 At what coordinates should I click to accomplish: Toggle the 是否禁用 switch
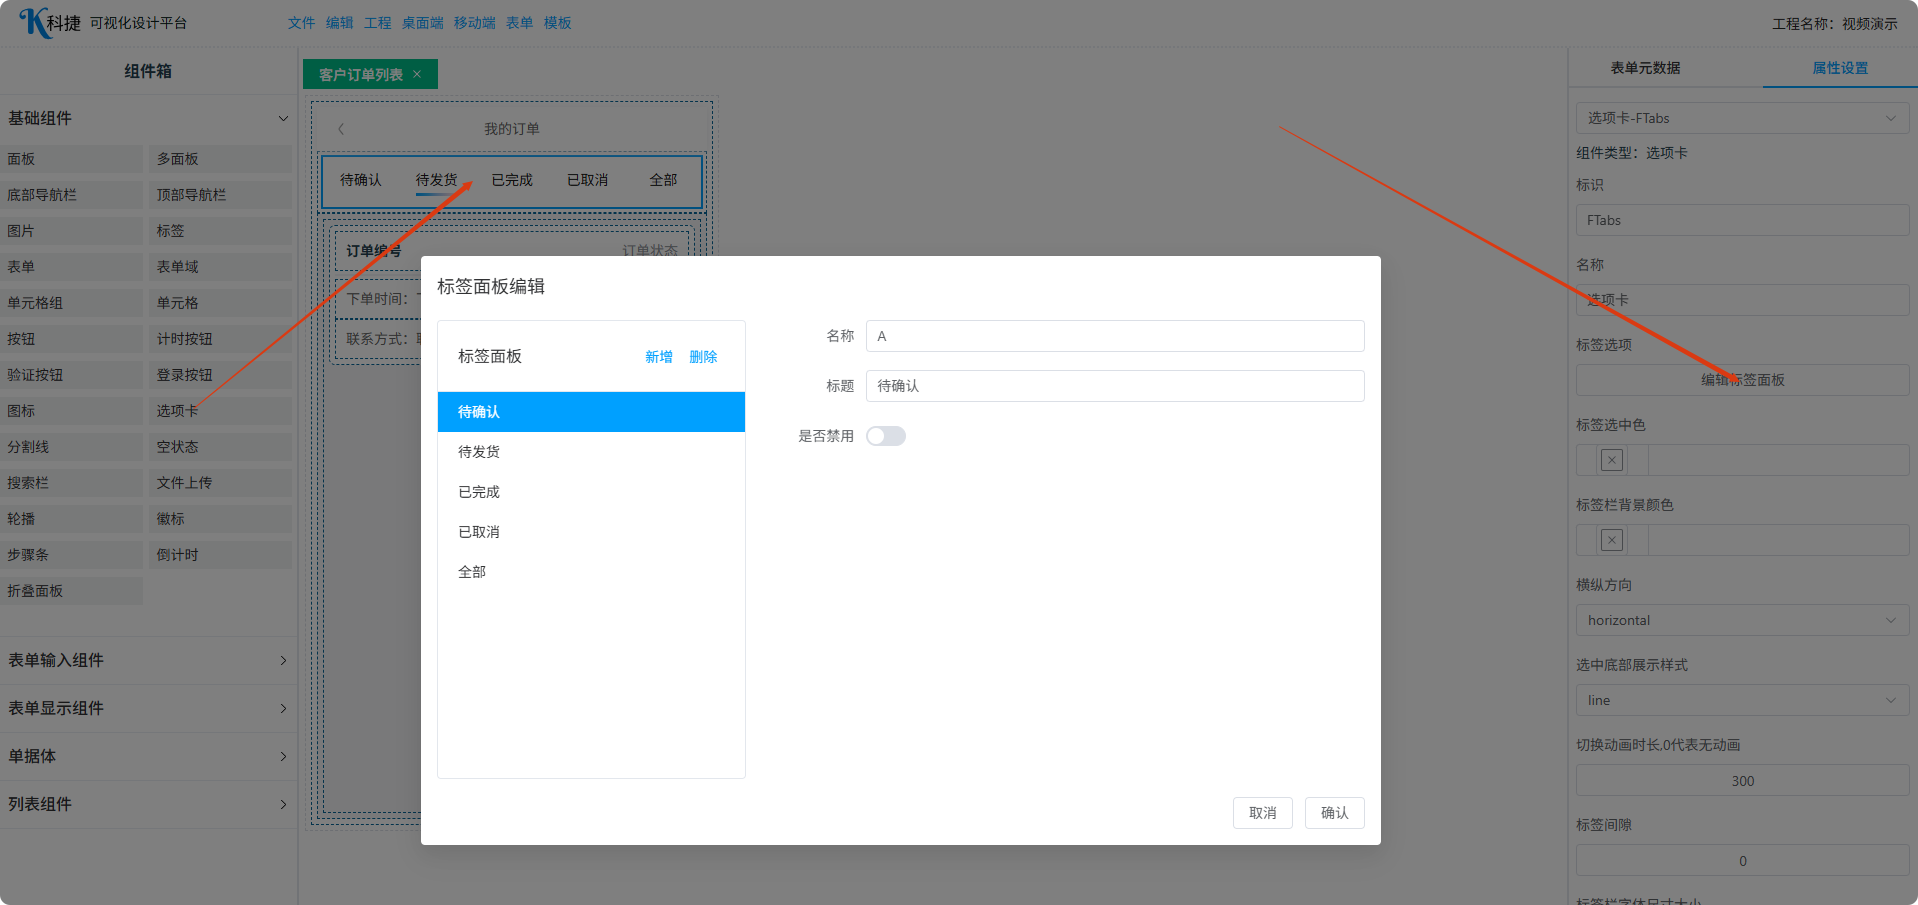885,436
